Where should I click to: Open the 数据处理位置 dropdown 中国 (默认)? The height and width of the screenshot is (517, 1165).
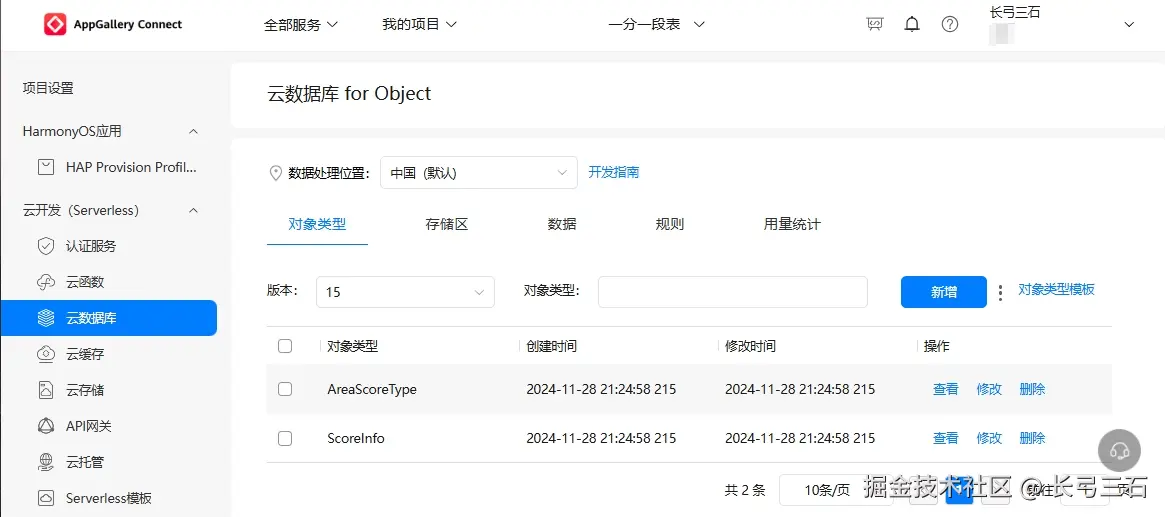click(478, 172)
